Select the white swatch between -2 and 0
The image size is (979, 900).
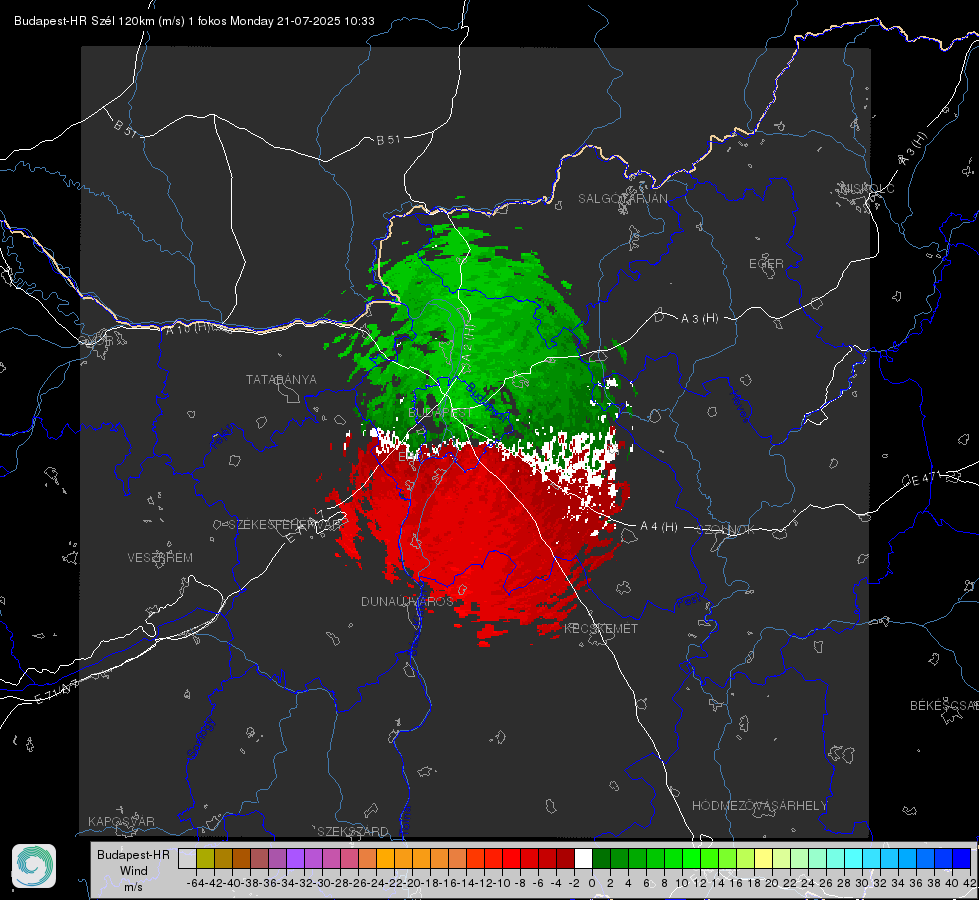coord(583,859)
